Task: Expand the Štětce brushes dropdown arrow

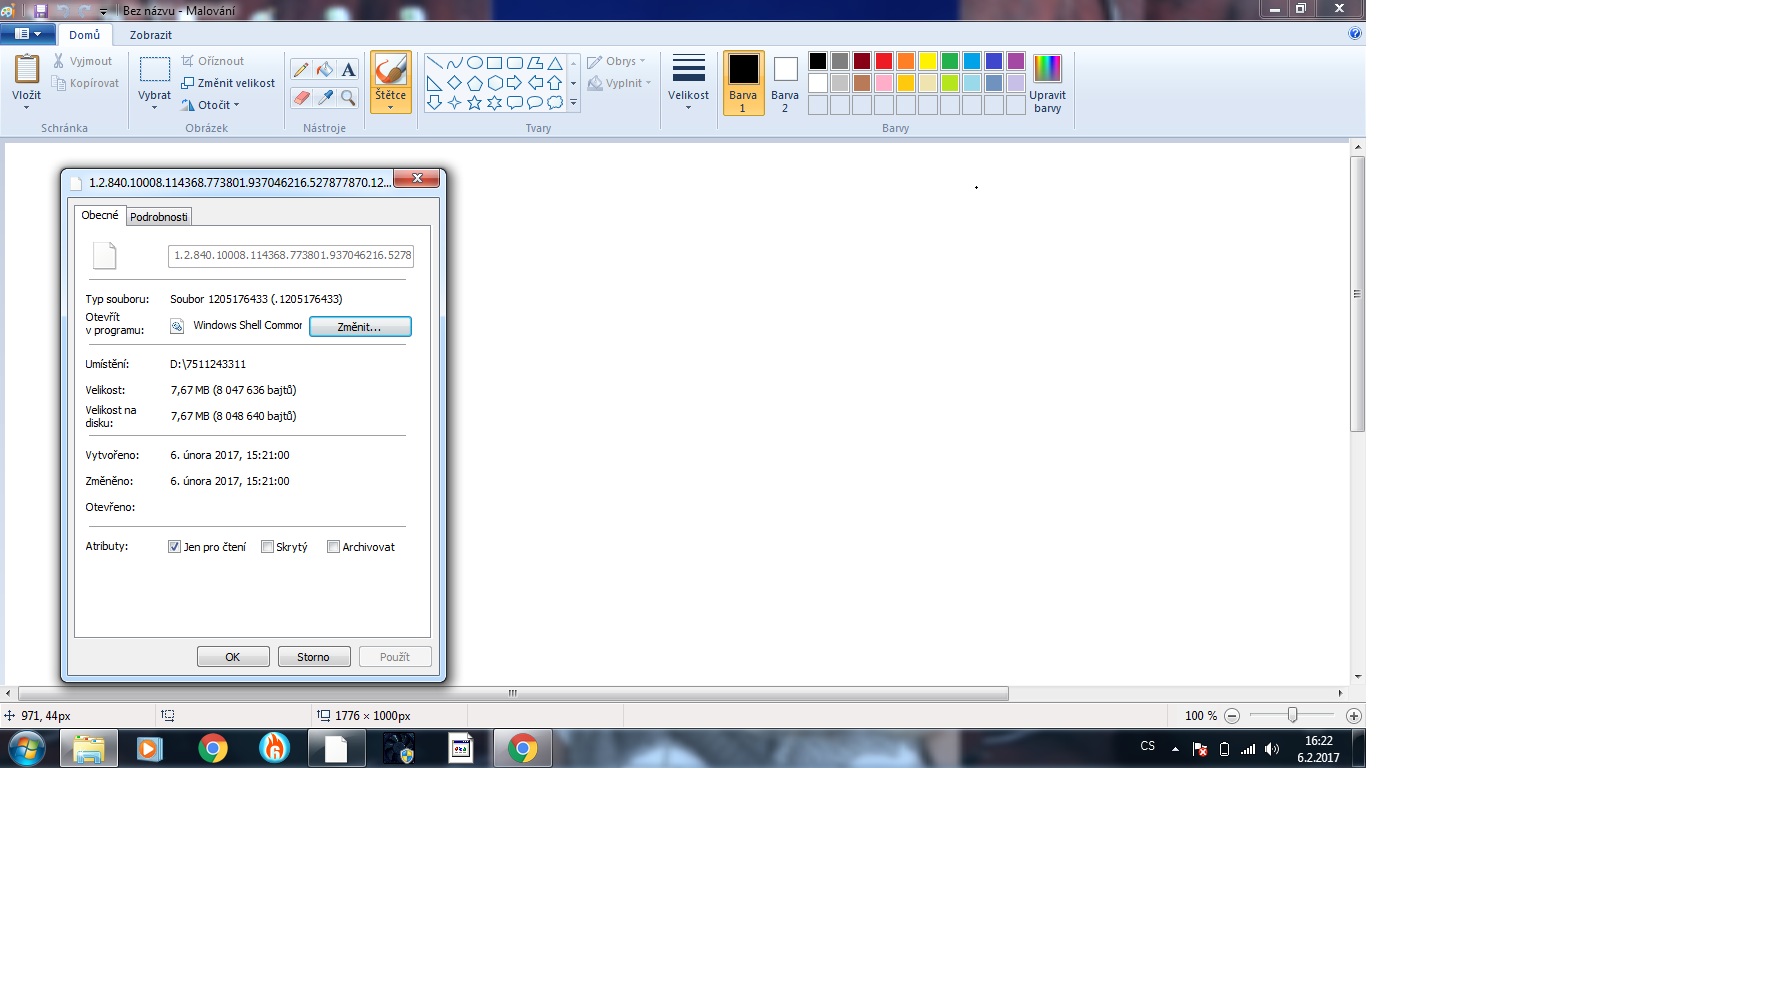Action: coord(391,108)
